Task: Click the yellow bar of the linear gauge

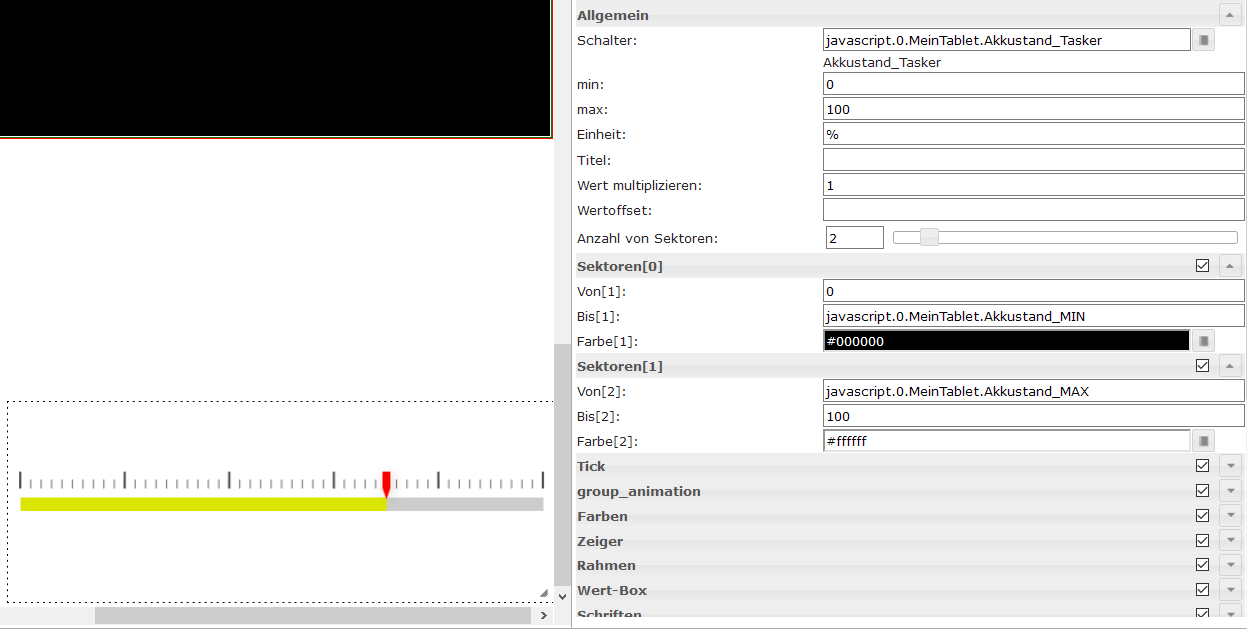Action: (x=203, y=504)
